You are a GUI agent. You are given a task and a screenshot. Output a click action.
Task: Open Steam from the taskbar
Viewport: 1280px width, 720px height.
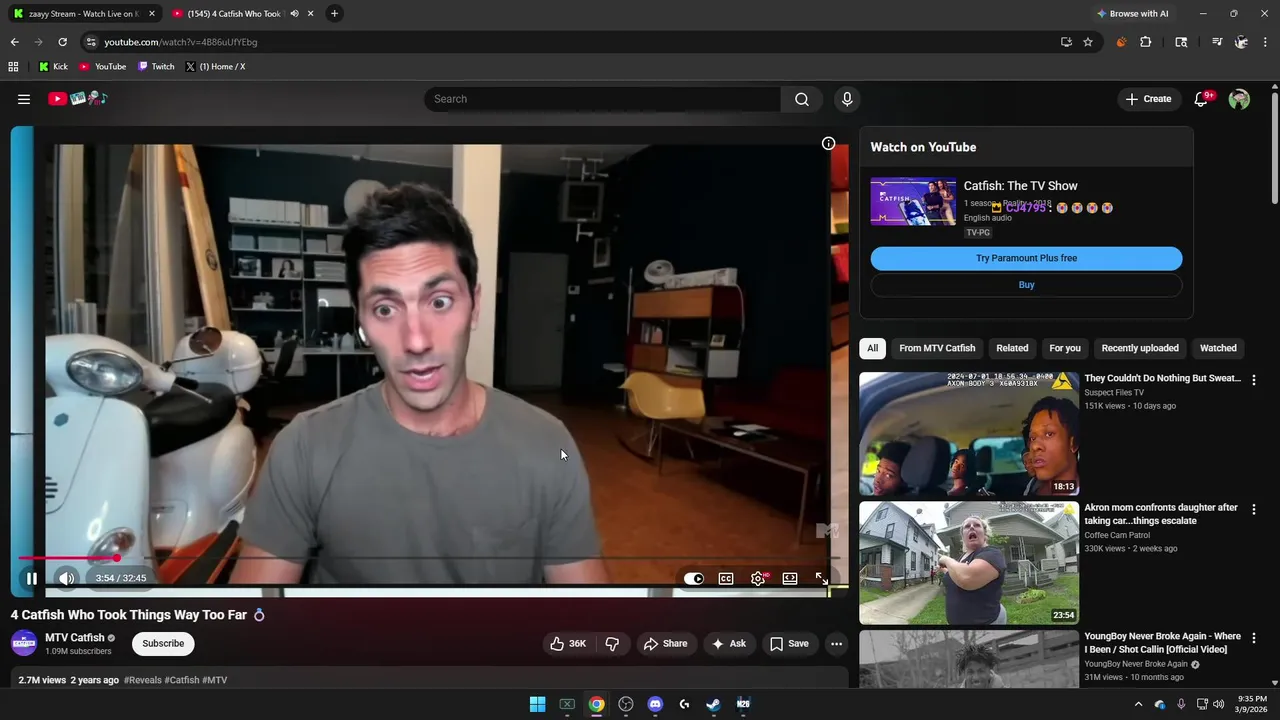coord(713,704)
